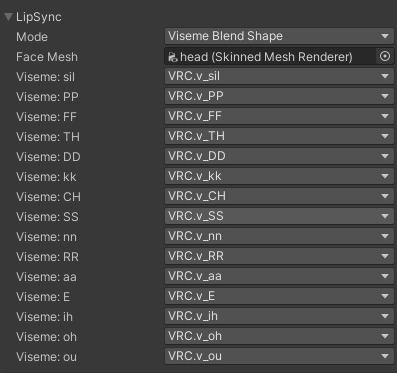Collapse the LipSync section triangle
This screenshot has height=373, width=397.
tap(8, 17)
